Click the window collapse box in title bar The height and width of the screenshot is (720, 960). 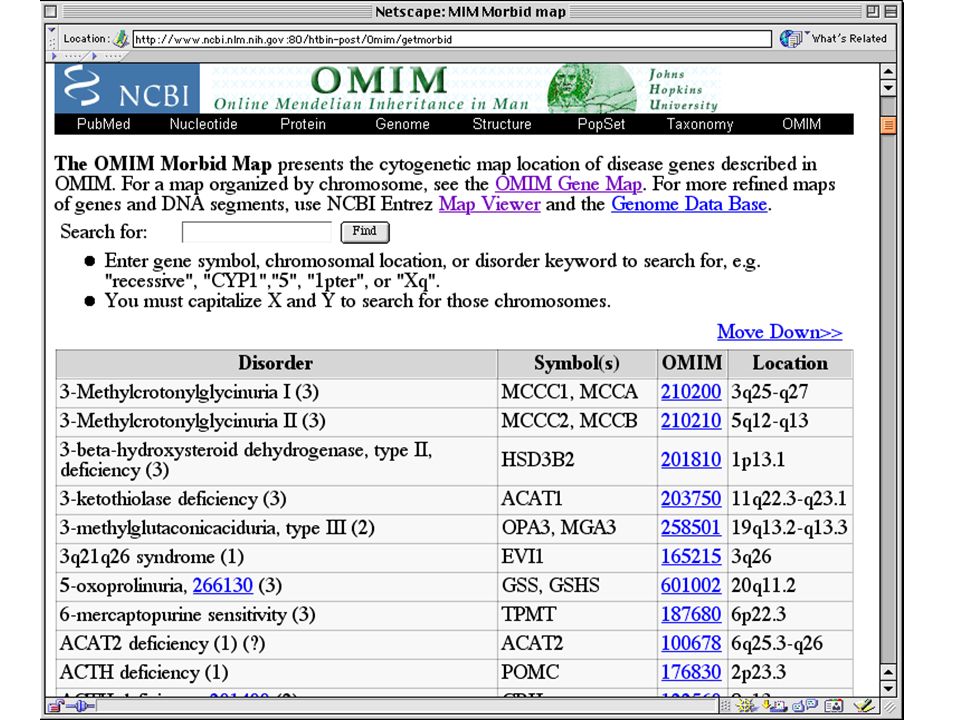(x=891, y=11)
